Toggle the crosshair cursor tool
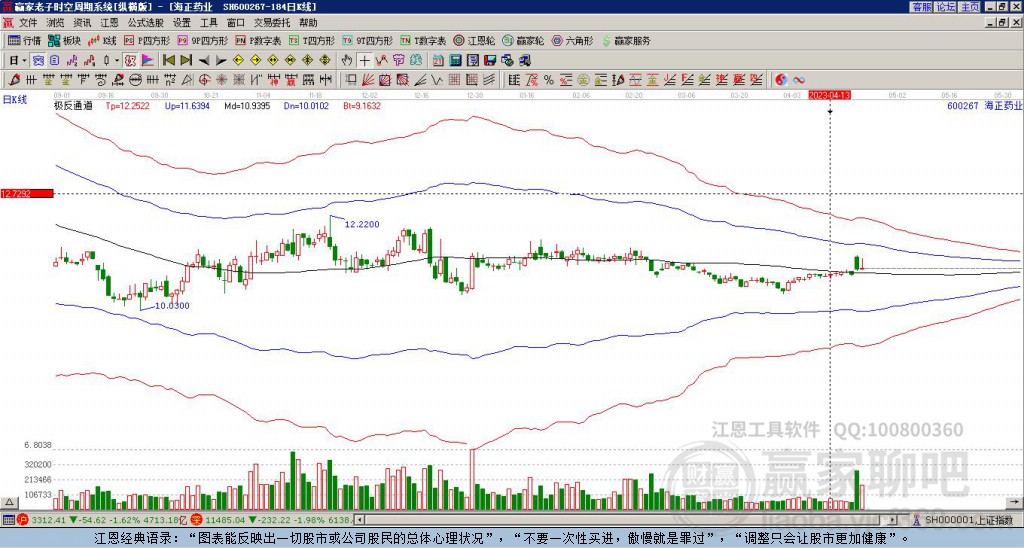The width and height of the screenshot is (1024, 548). [364, 61]
